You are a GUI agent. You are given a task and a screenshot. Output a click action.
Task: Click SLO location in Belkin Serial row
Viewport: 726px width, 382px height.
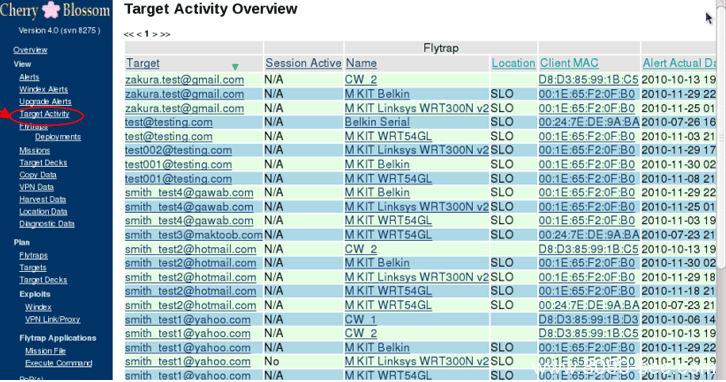502,122
